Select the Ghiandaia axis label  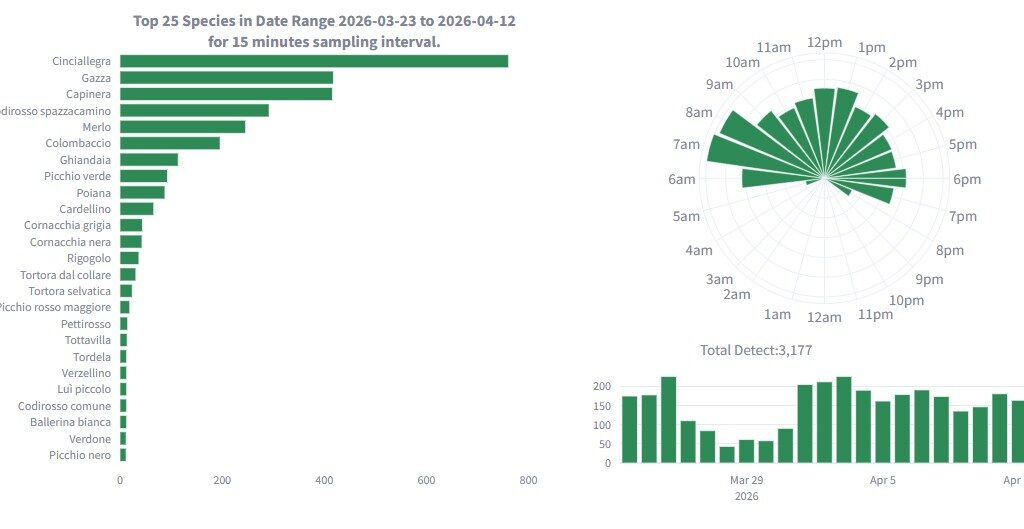[x=85, y=160]
